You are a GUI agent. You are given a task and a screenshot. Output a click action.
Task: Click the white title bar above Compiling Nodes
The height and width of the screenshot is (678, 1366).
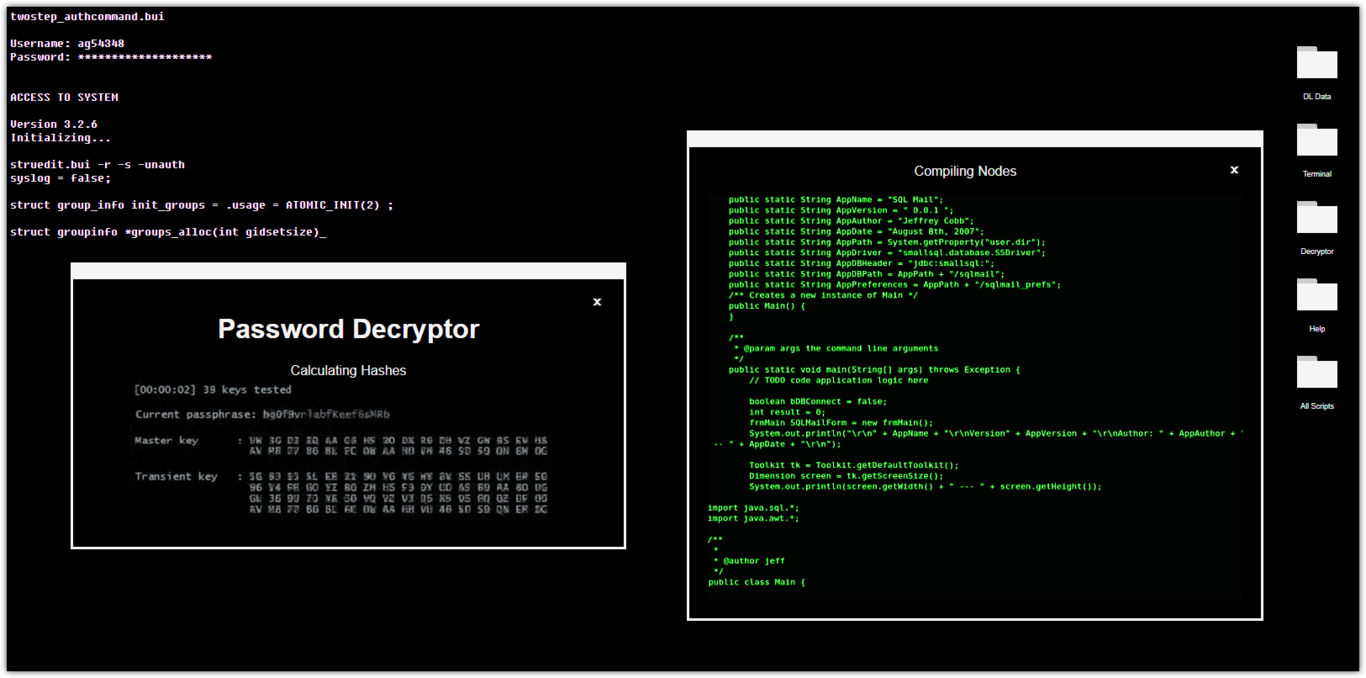click(974, 138)
